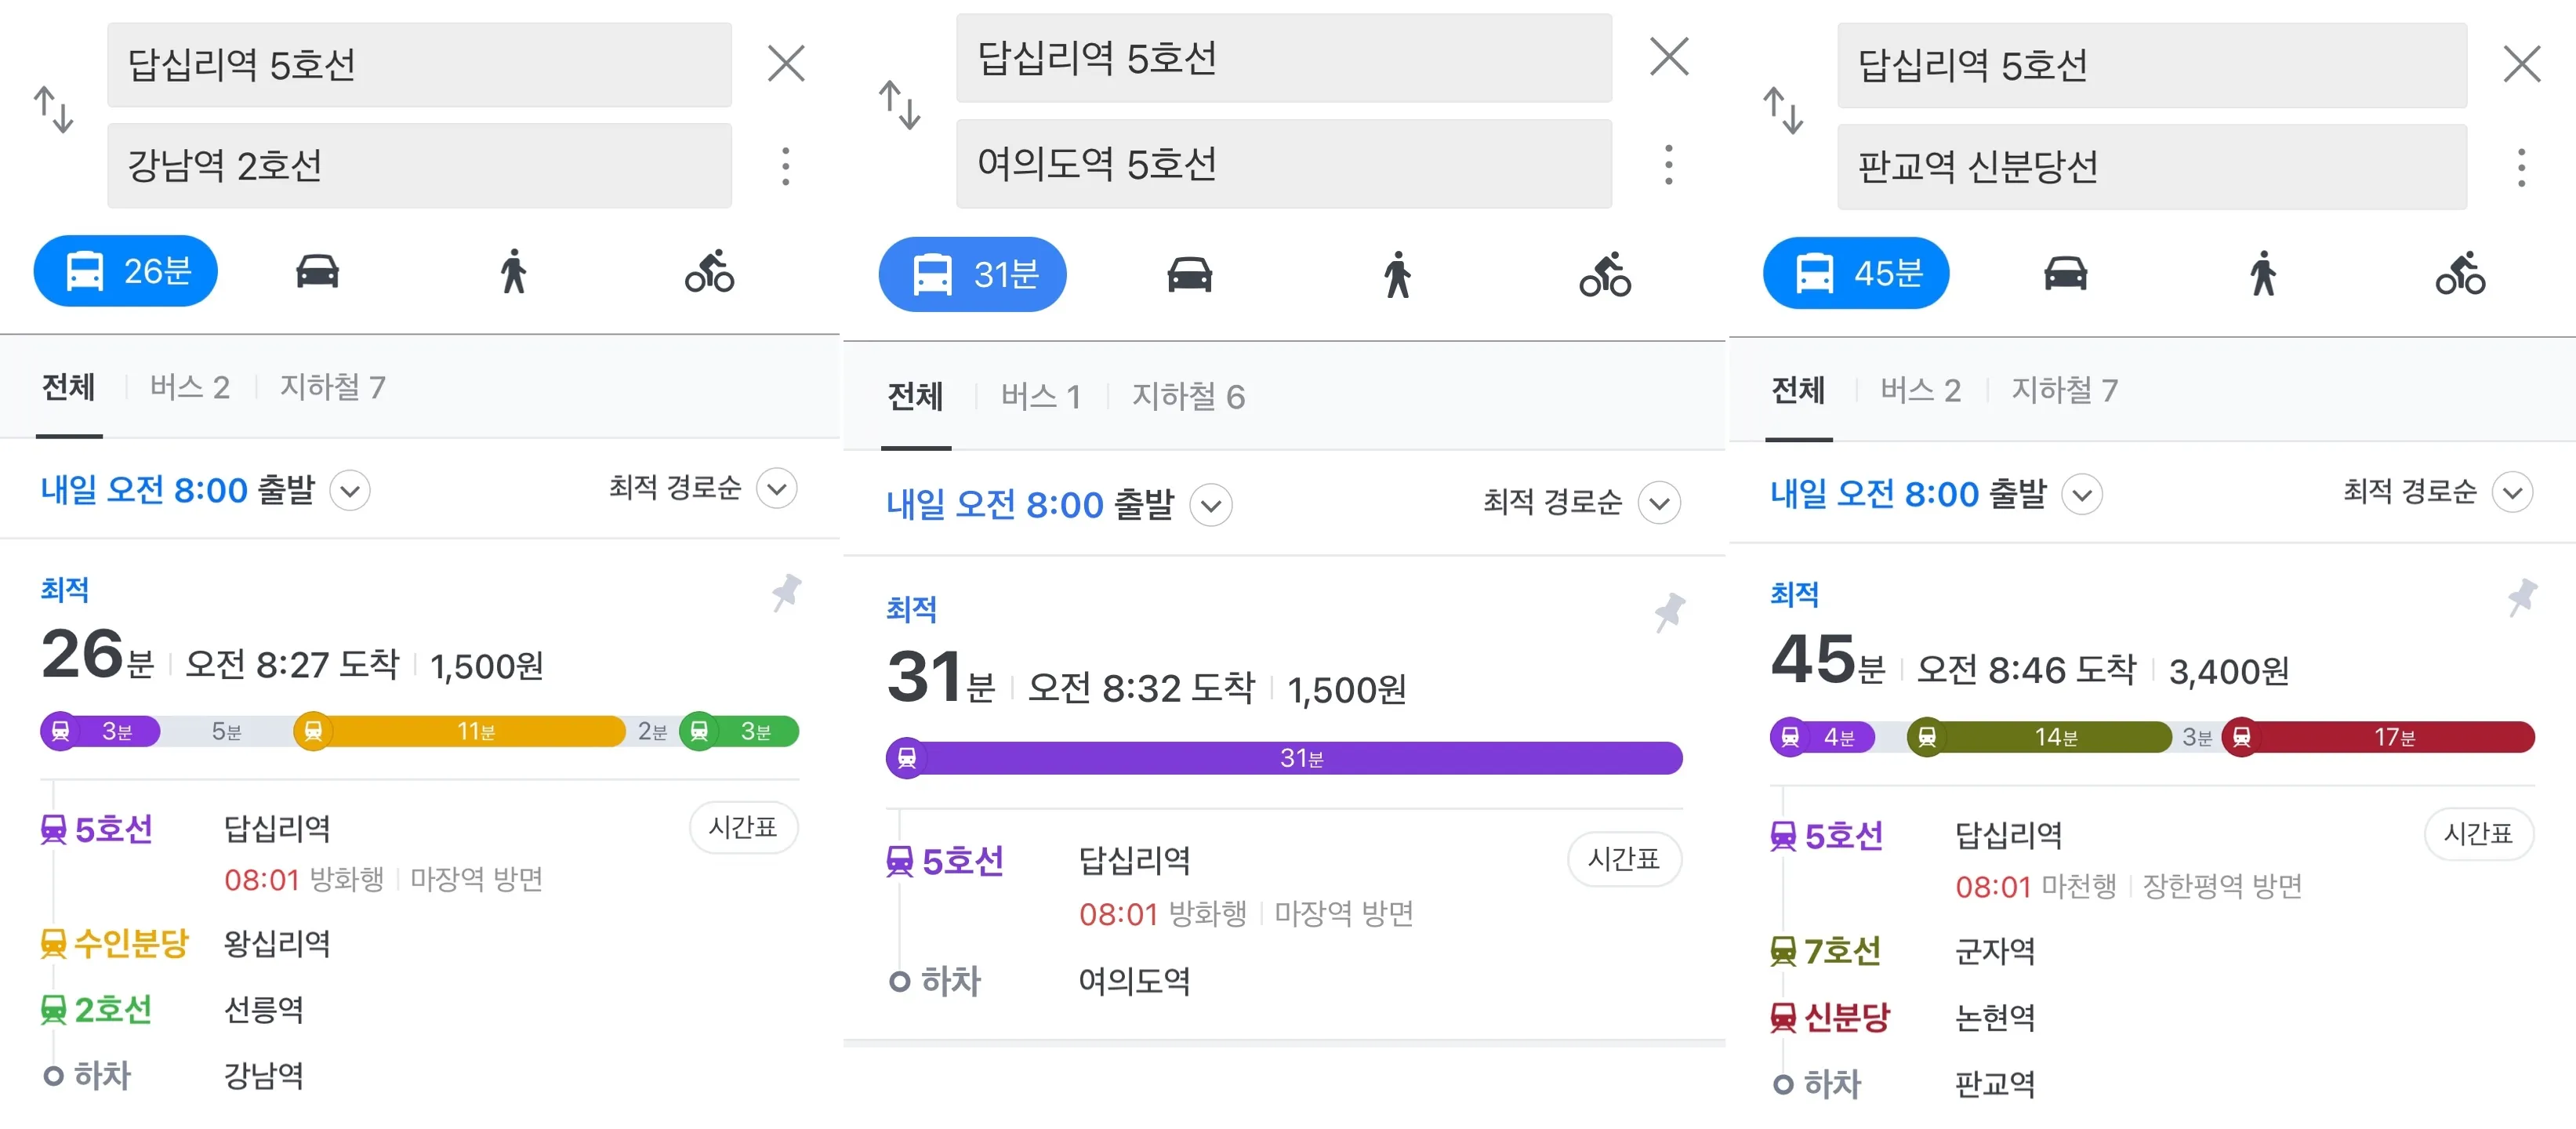2576x1129 pixels.
Task: Open more options beside 판교역 신분당선 field
Action: pos(2521,167)
